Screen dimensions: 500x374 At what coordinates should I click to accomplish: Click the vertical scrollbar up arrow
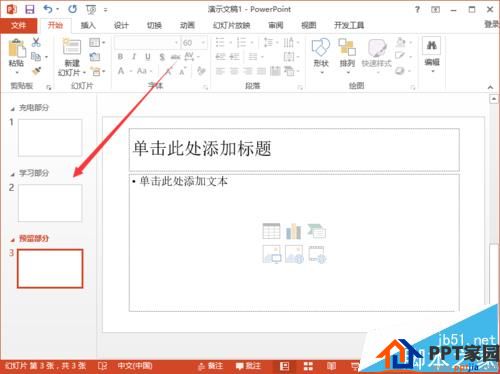click(494, 99)
